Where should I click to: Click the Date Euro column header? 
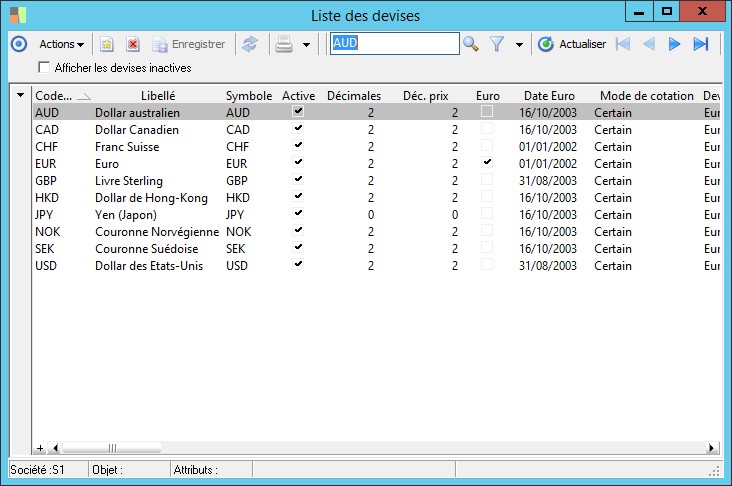[x=549, y=96]
